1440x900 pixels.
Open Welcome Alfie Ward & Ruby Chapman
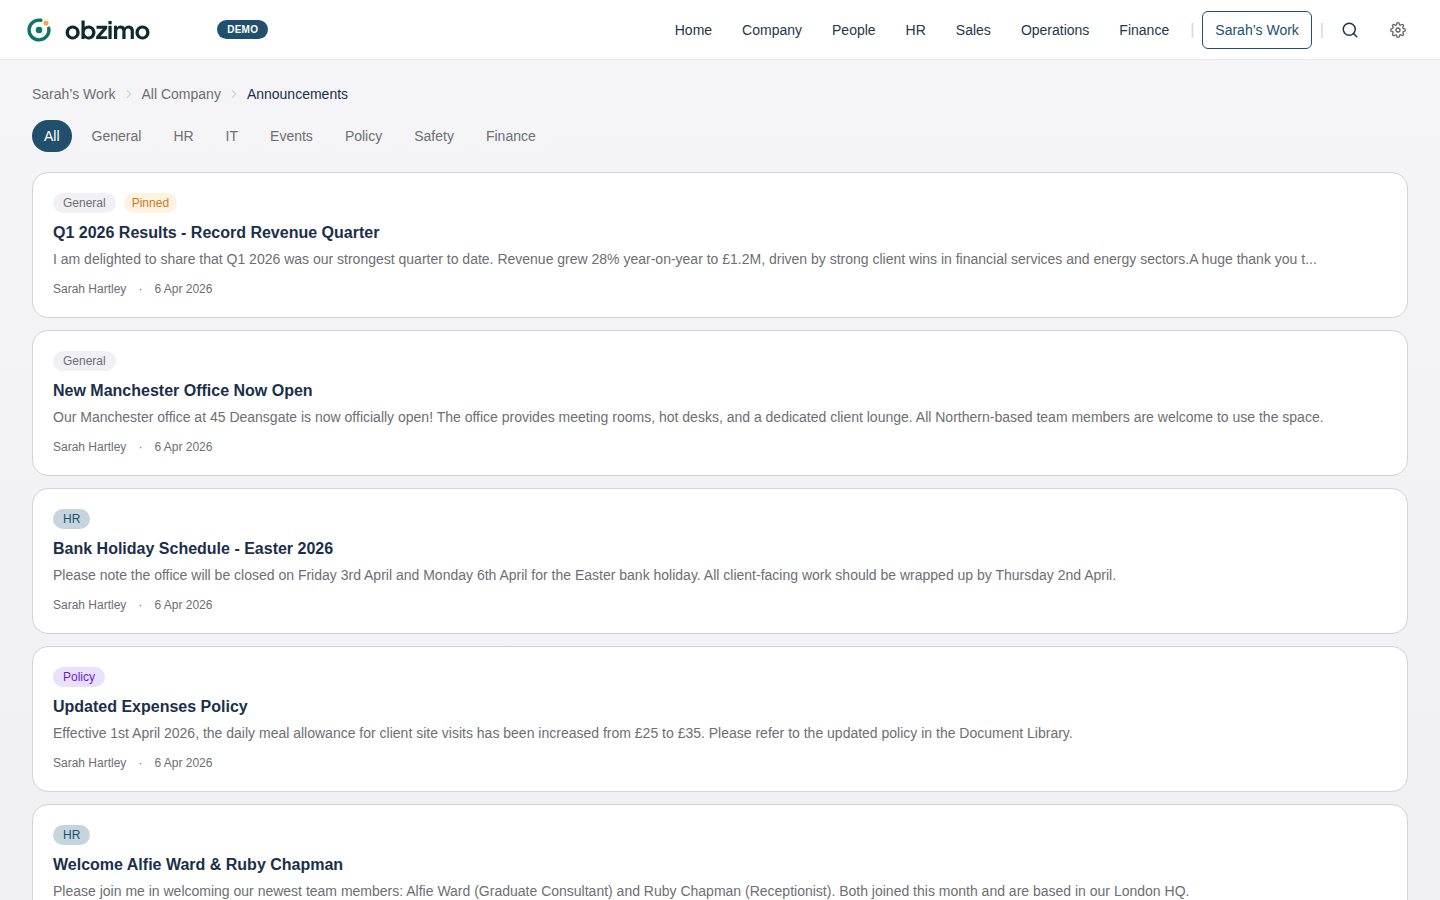[198, 864]
